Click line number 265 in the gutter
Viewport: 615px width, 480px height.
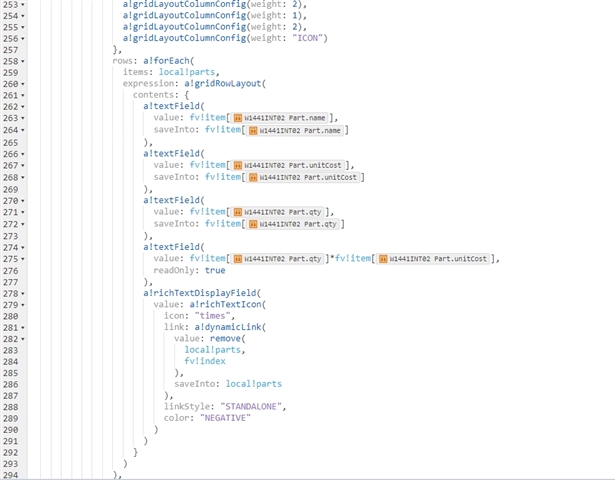click(11, 143)
